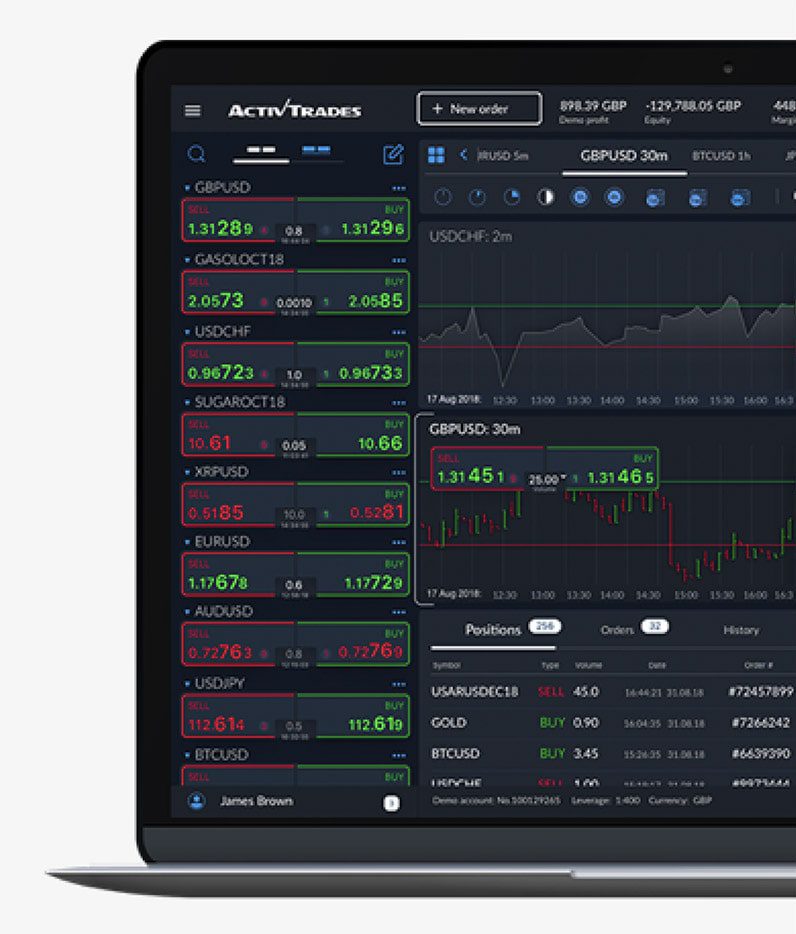Sell GBPUSD at 1.31289

pyautogui.click(x=238, y=220)
